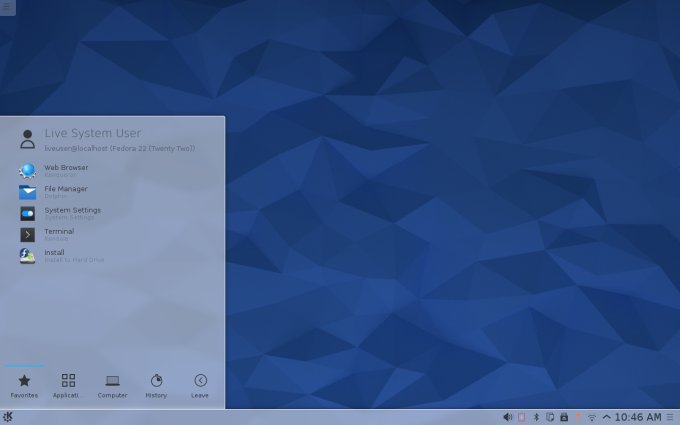This screenshot has width=680, height=425.
Task: Switch to the Applications tab
Action: pos(66,386)
